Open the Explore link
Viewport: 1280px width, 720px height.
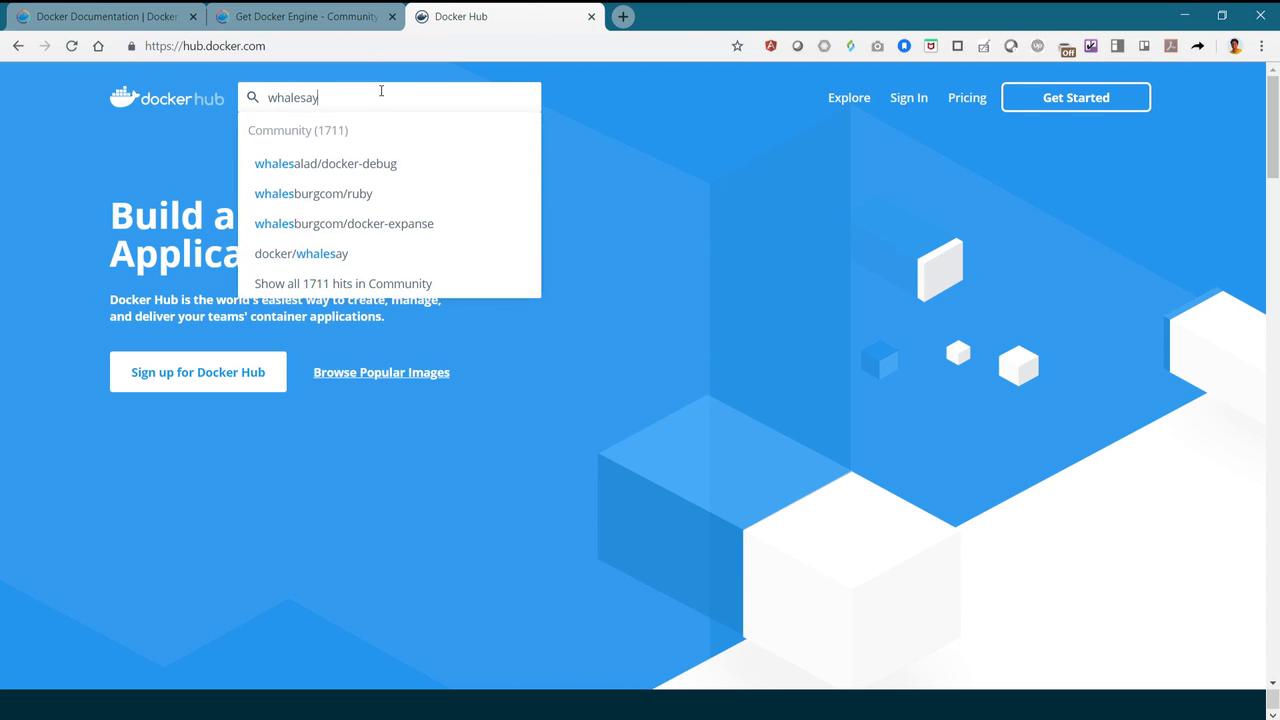click(849, 98)
